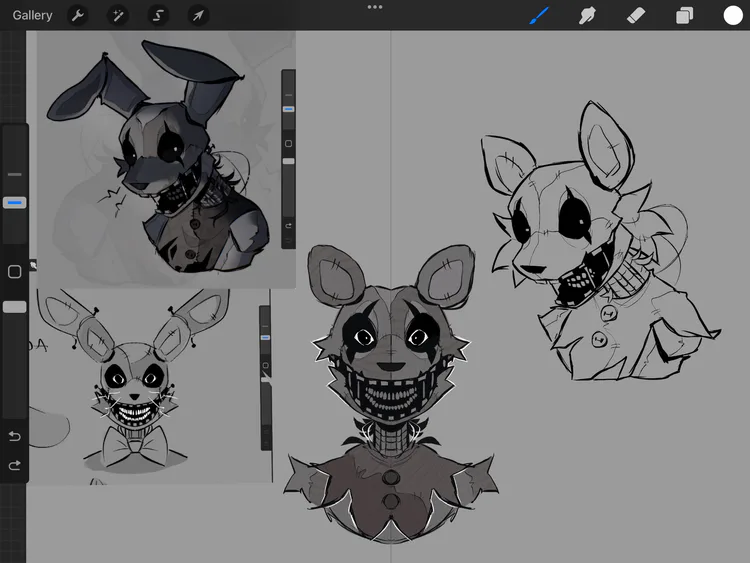Activate the Transform arrow tool
Screen dimensions: 750x563
[198, 16]
